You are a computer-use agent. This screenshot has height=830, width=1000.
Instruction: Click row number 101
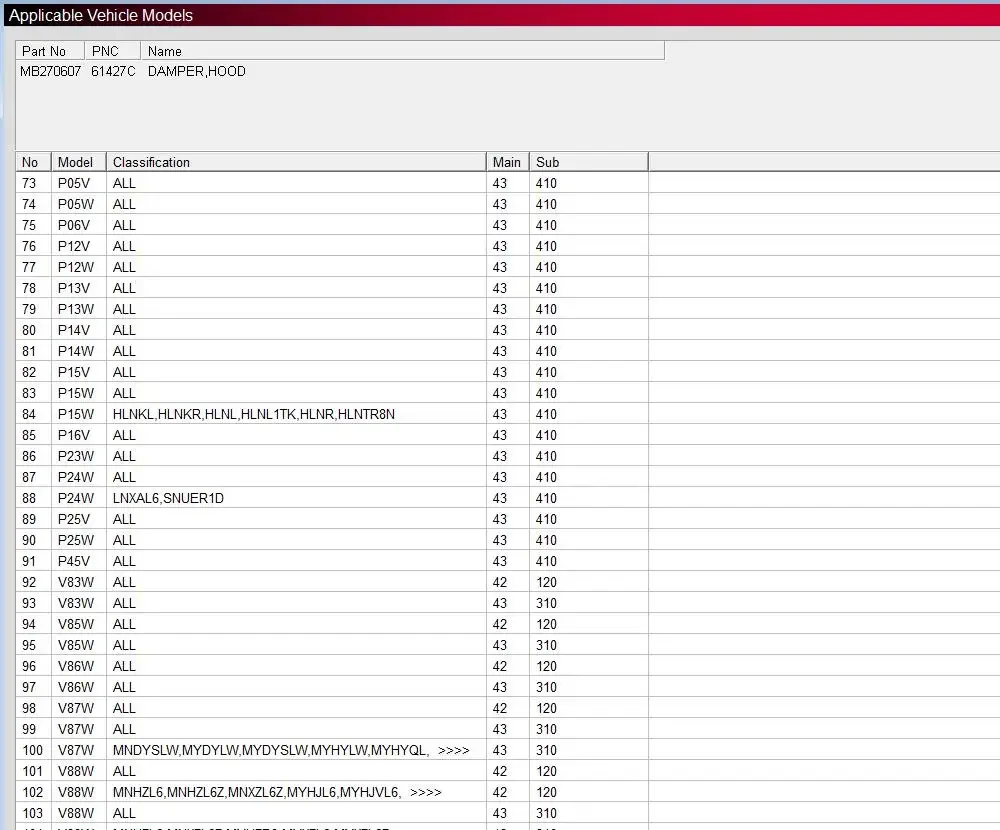[33, 772]
